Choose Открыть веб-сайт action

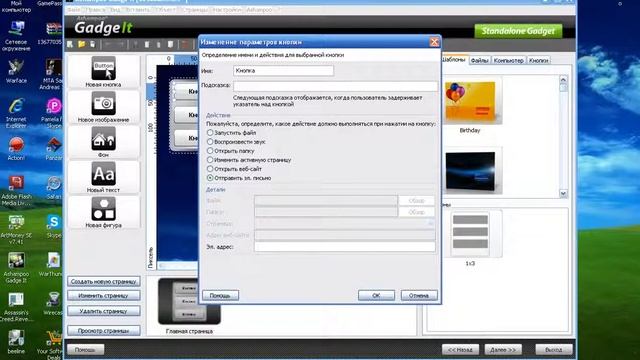(x=234, y=169)
